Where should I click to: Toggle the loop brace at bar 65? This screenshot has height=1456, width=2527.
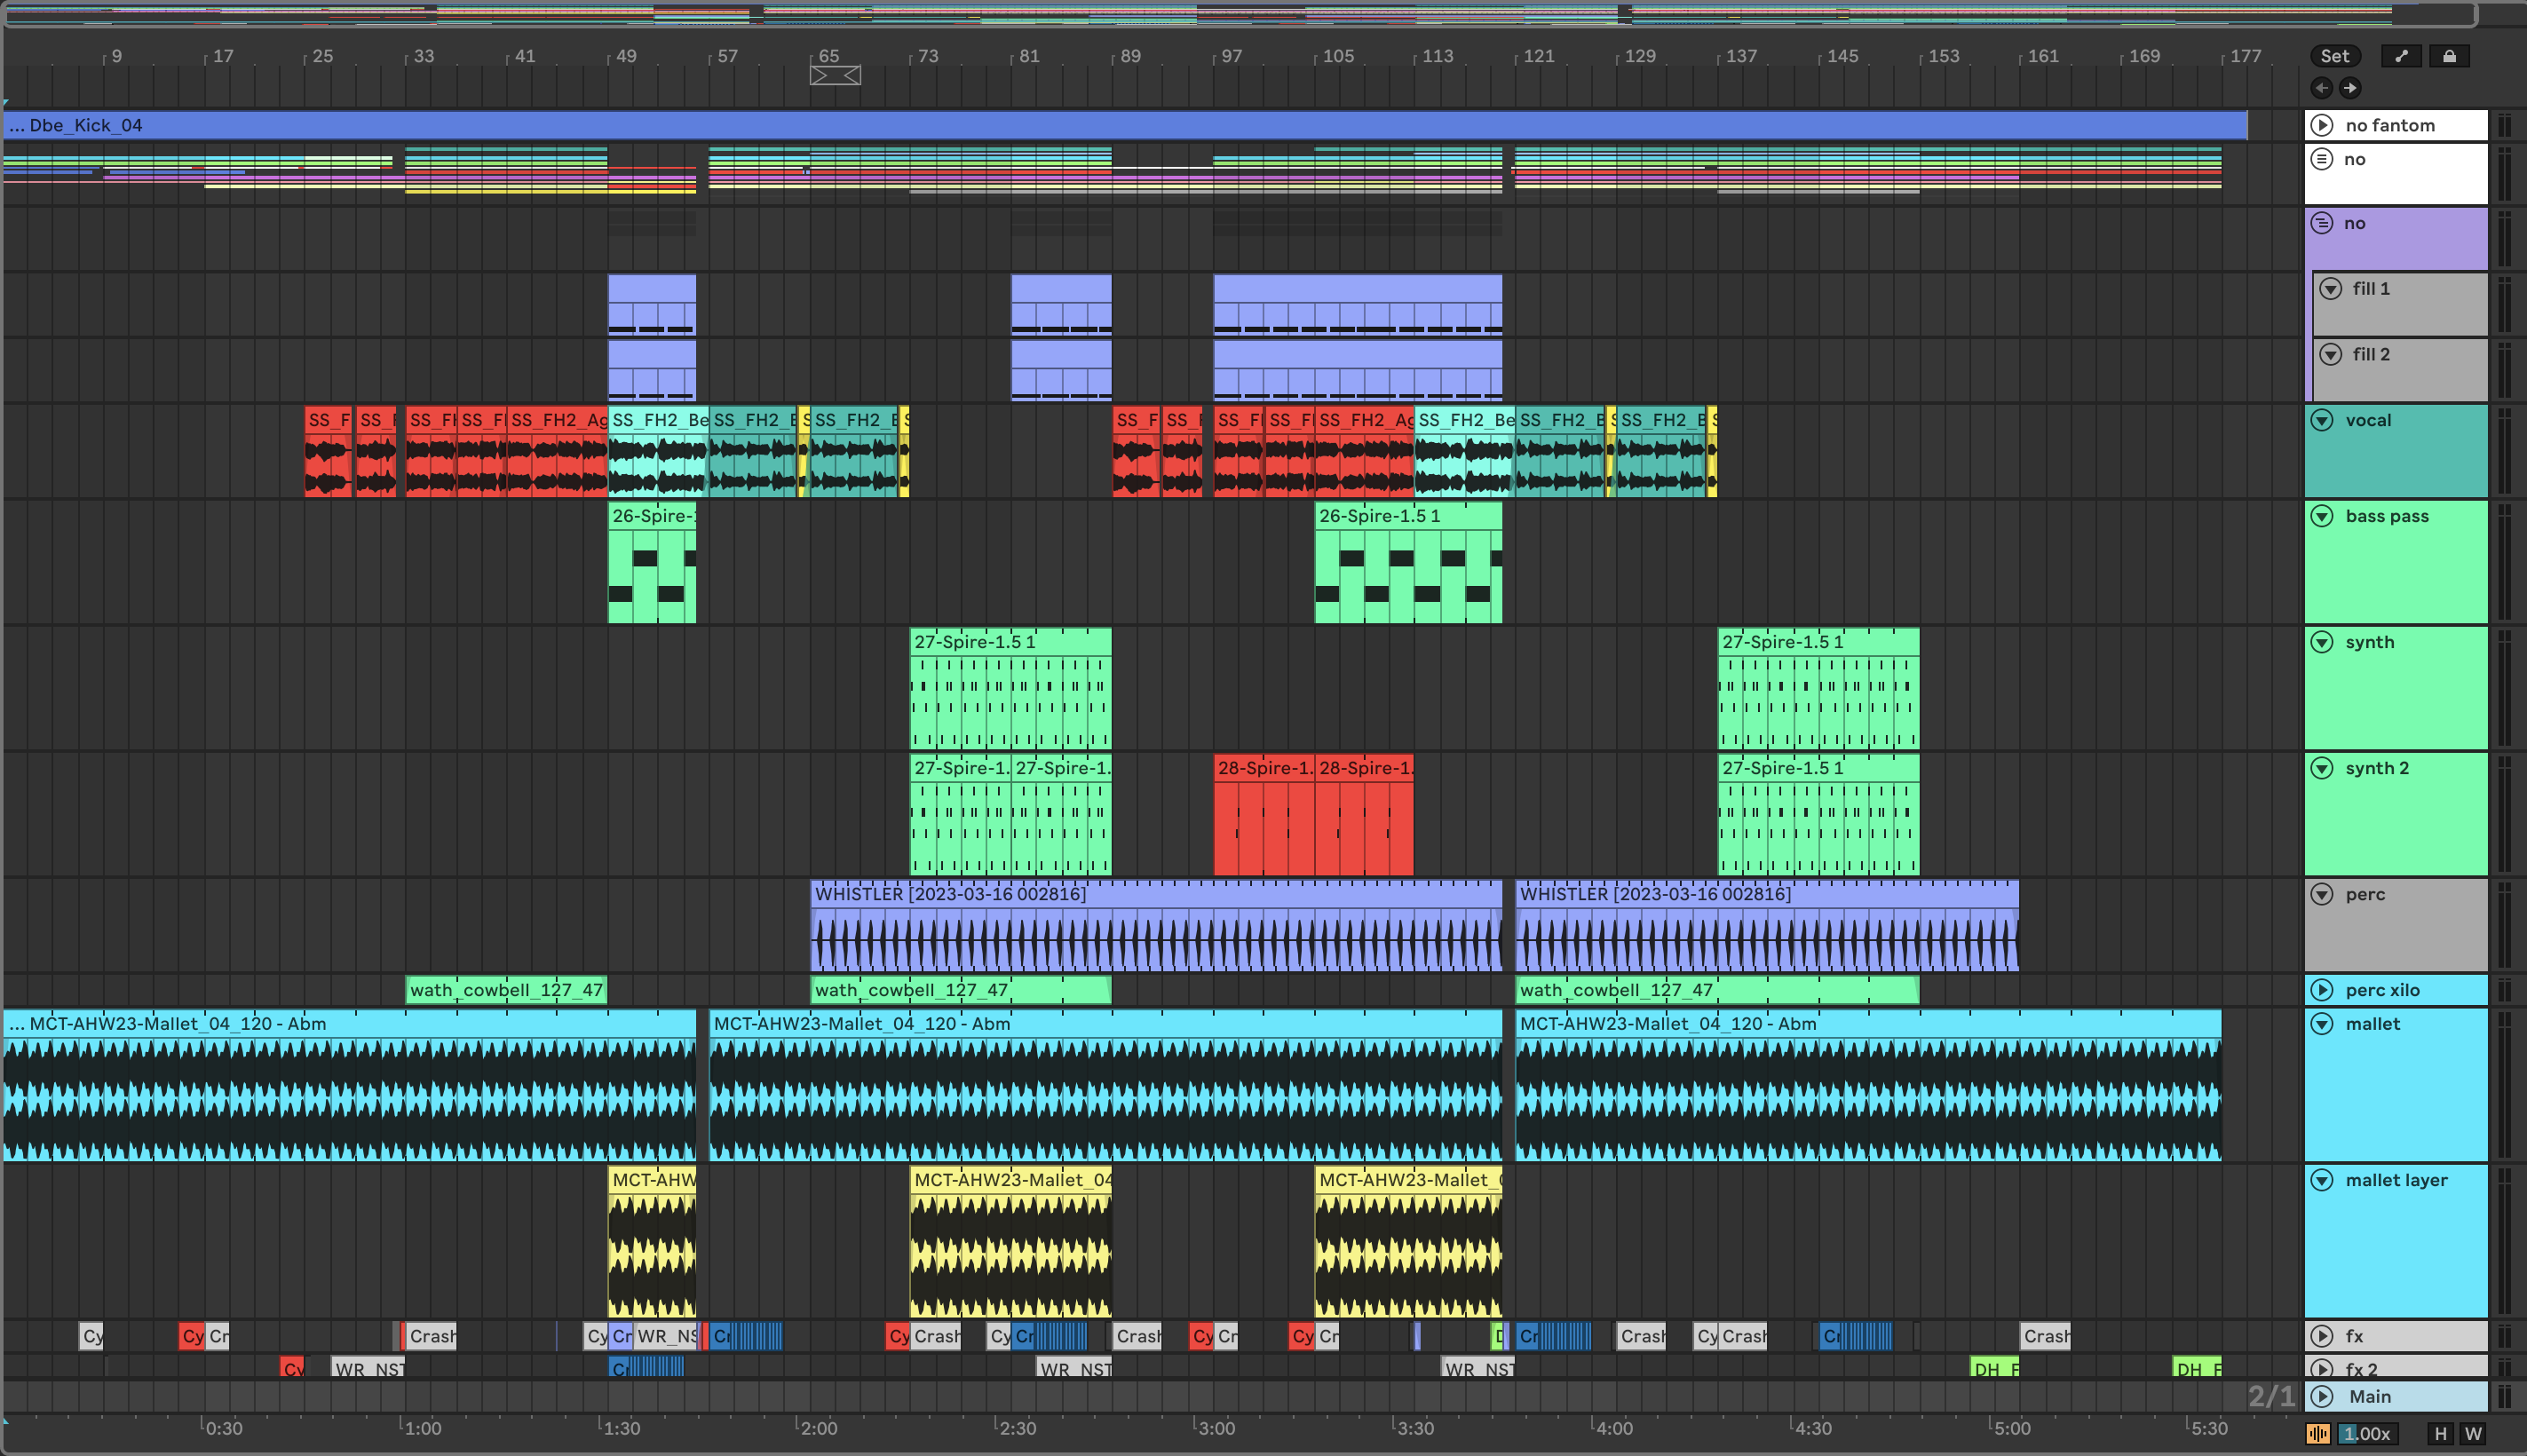[835, 75]
